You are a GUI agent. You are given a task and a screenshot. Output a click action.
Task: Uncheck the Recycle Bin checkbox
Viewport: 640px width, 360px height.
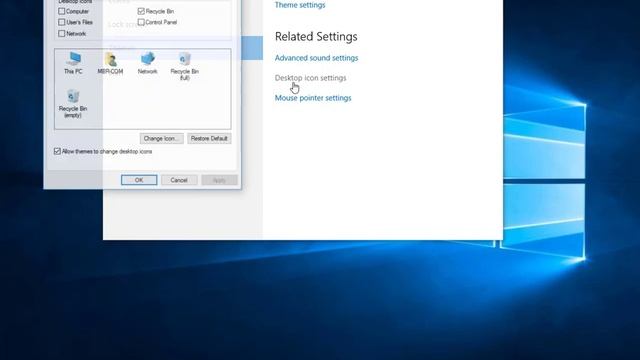tap(141, 11)
